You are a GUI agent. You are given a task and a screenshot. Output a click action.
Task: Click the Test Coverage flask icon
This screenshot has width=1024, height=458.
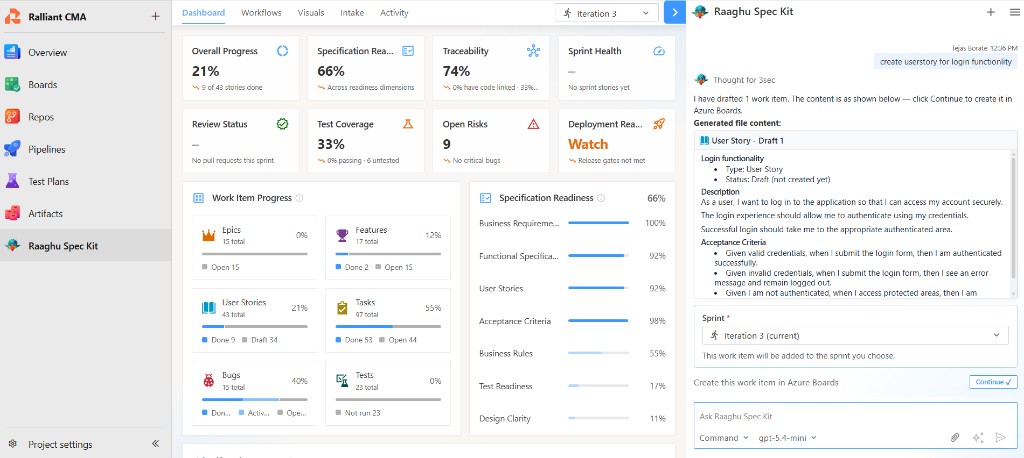pyautogui.click(x=408, y=123)
